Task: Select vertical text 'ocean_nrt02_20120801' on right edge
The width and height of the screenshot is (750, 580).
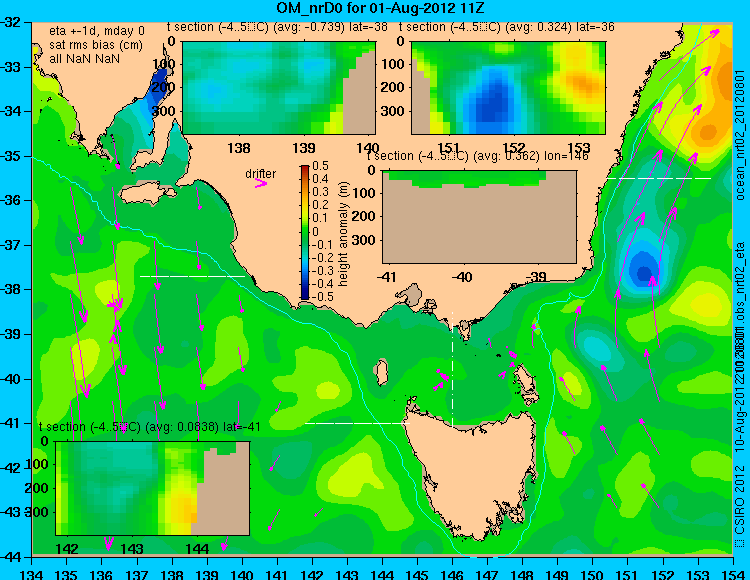Action: click(740, 135)
